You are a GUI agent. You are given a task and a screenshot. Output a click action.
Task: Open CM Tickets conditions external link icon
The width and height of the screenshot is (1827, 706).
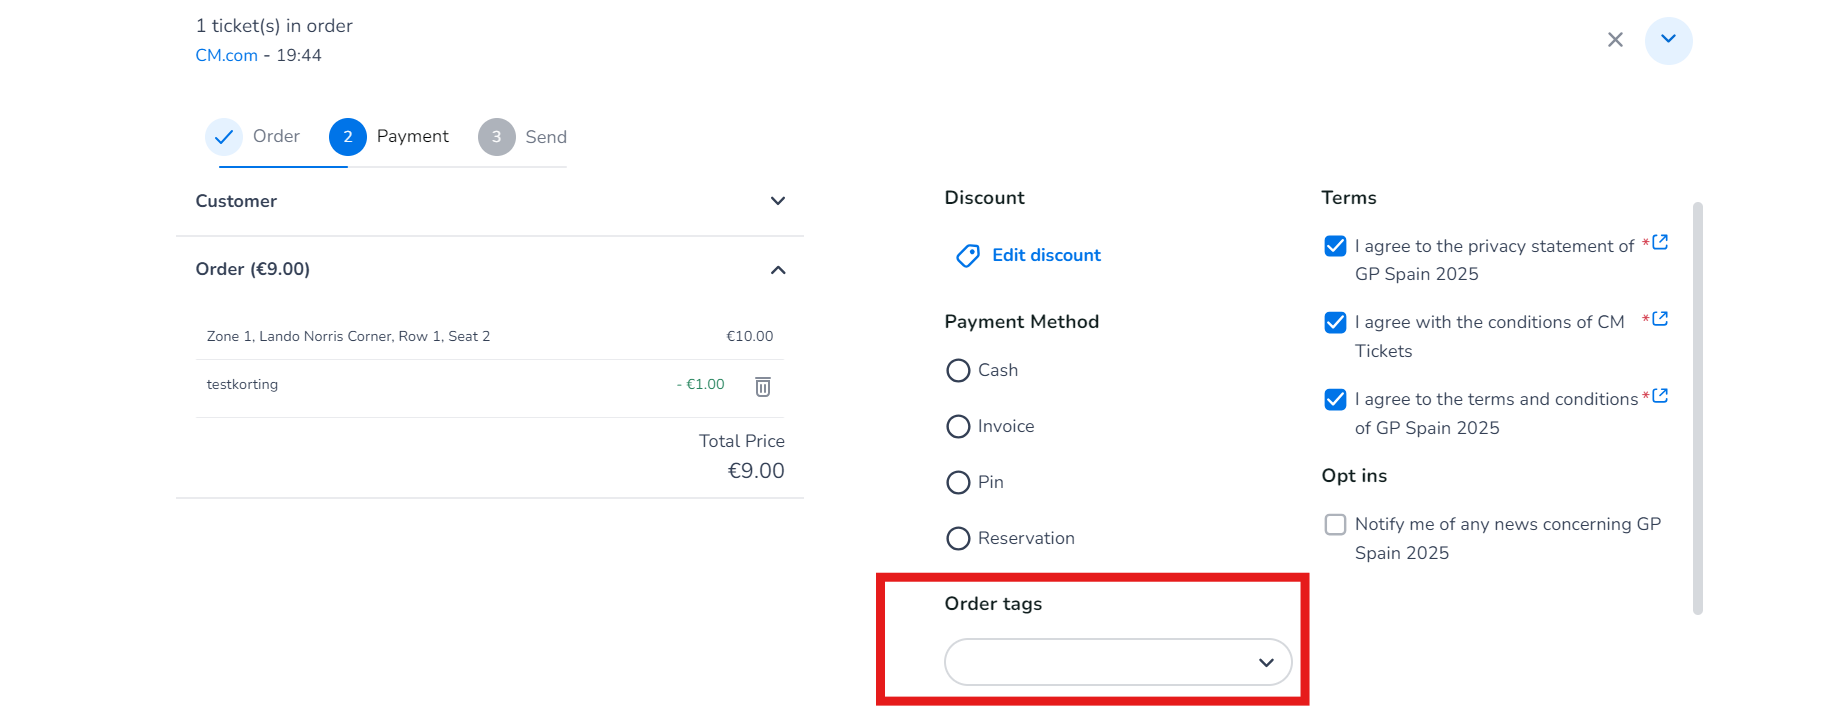pyautogui.click(x=1660, y=319)
